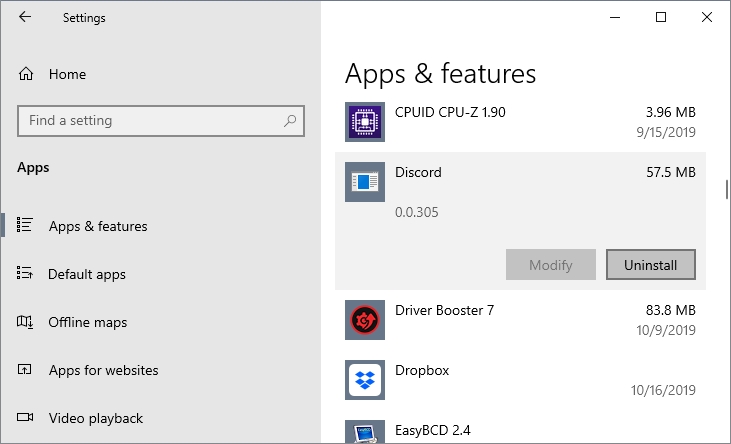Viewport: 731px width, 444px height.
Task: Uninstall the Discord app
Action: 650,265
